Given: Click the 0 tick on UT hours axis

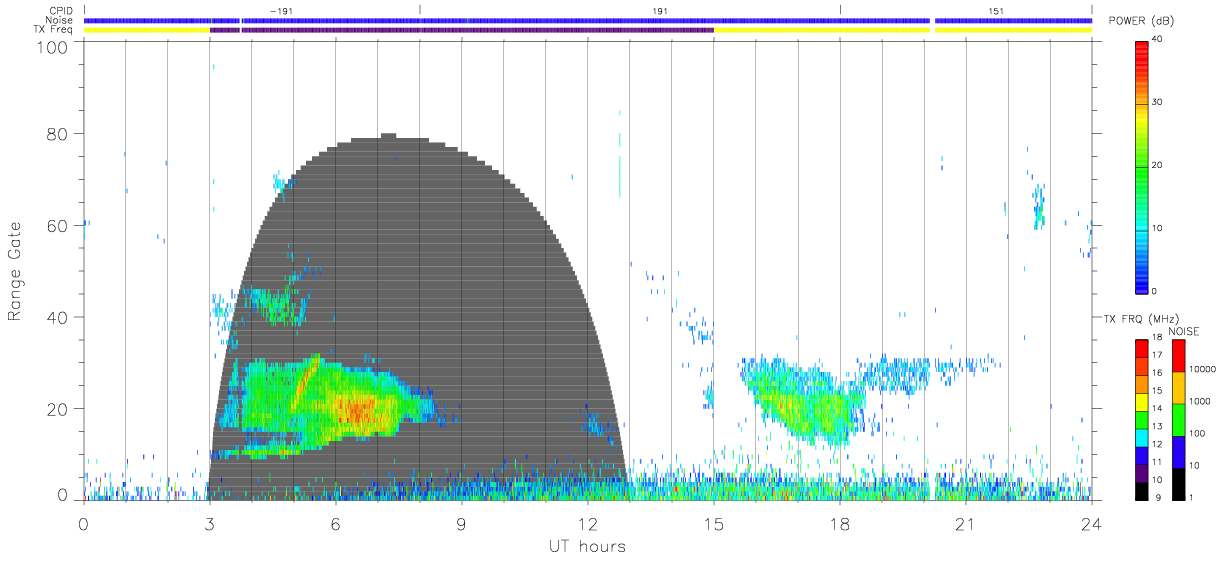Looking at the screenshot, I should (x=84, y=523).
